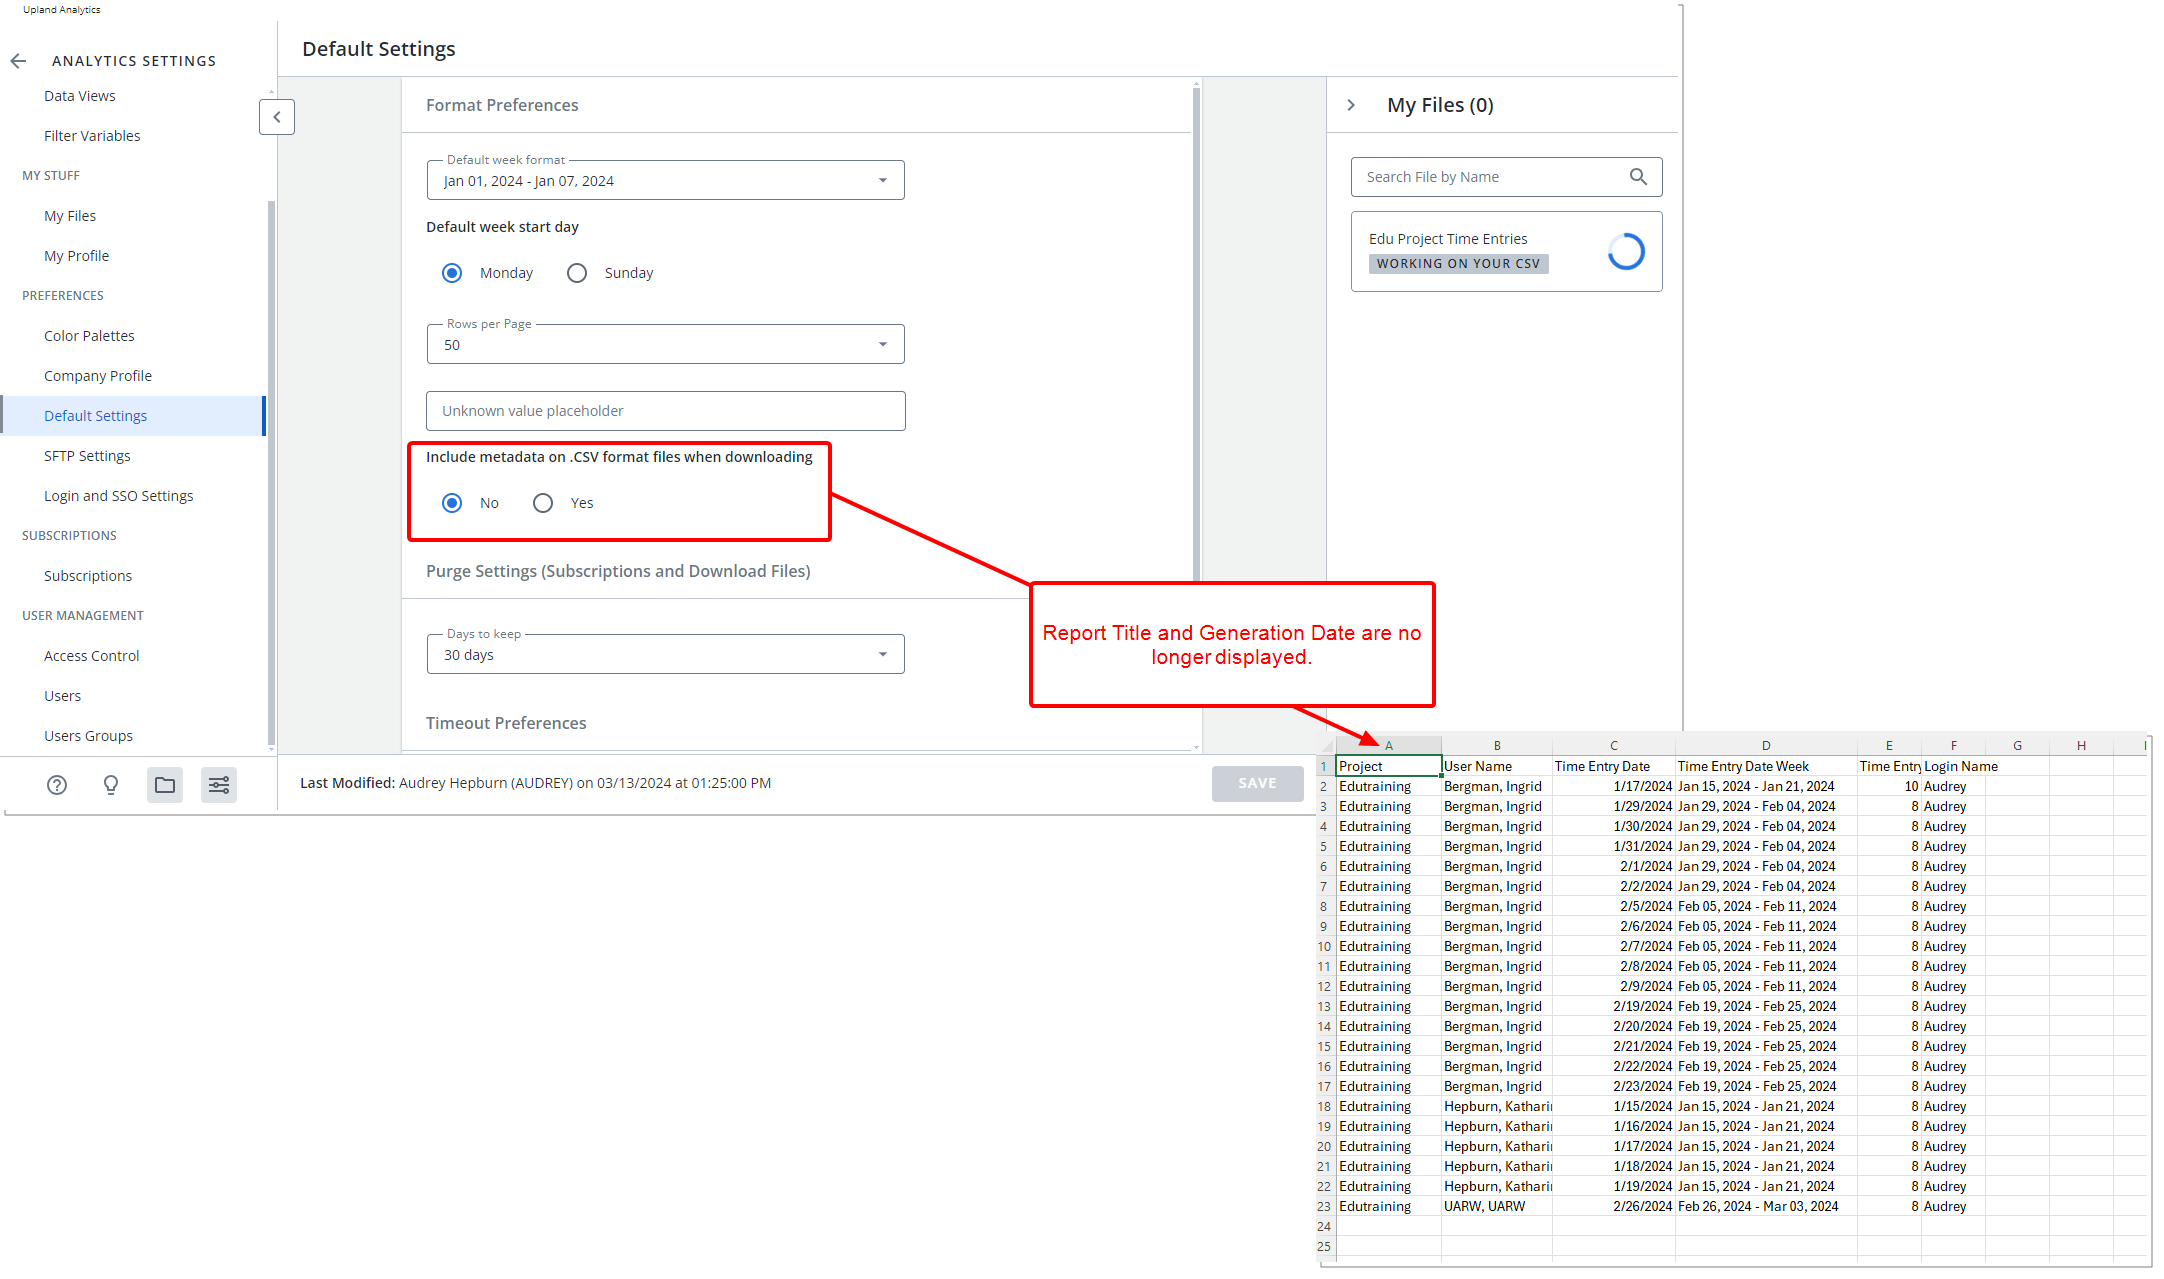Open the Default week format dropdown
The image size is (2164, 1279).
click(x=882, y=180)
